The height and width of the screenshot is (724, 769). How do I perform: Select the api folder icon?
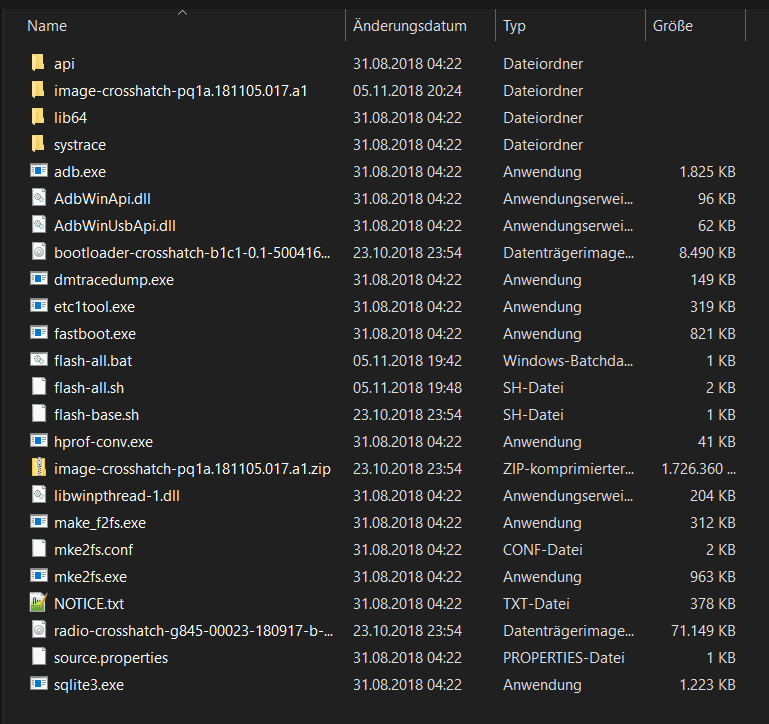point(39,63)
